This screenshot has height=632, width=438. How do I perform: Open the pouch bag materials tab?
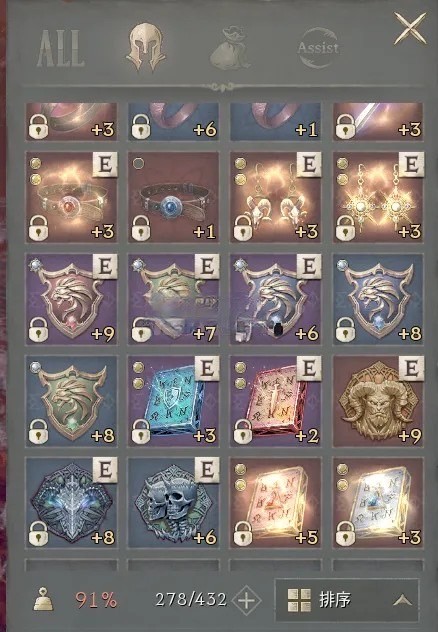230,48
